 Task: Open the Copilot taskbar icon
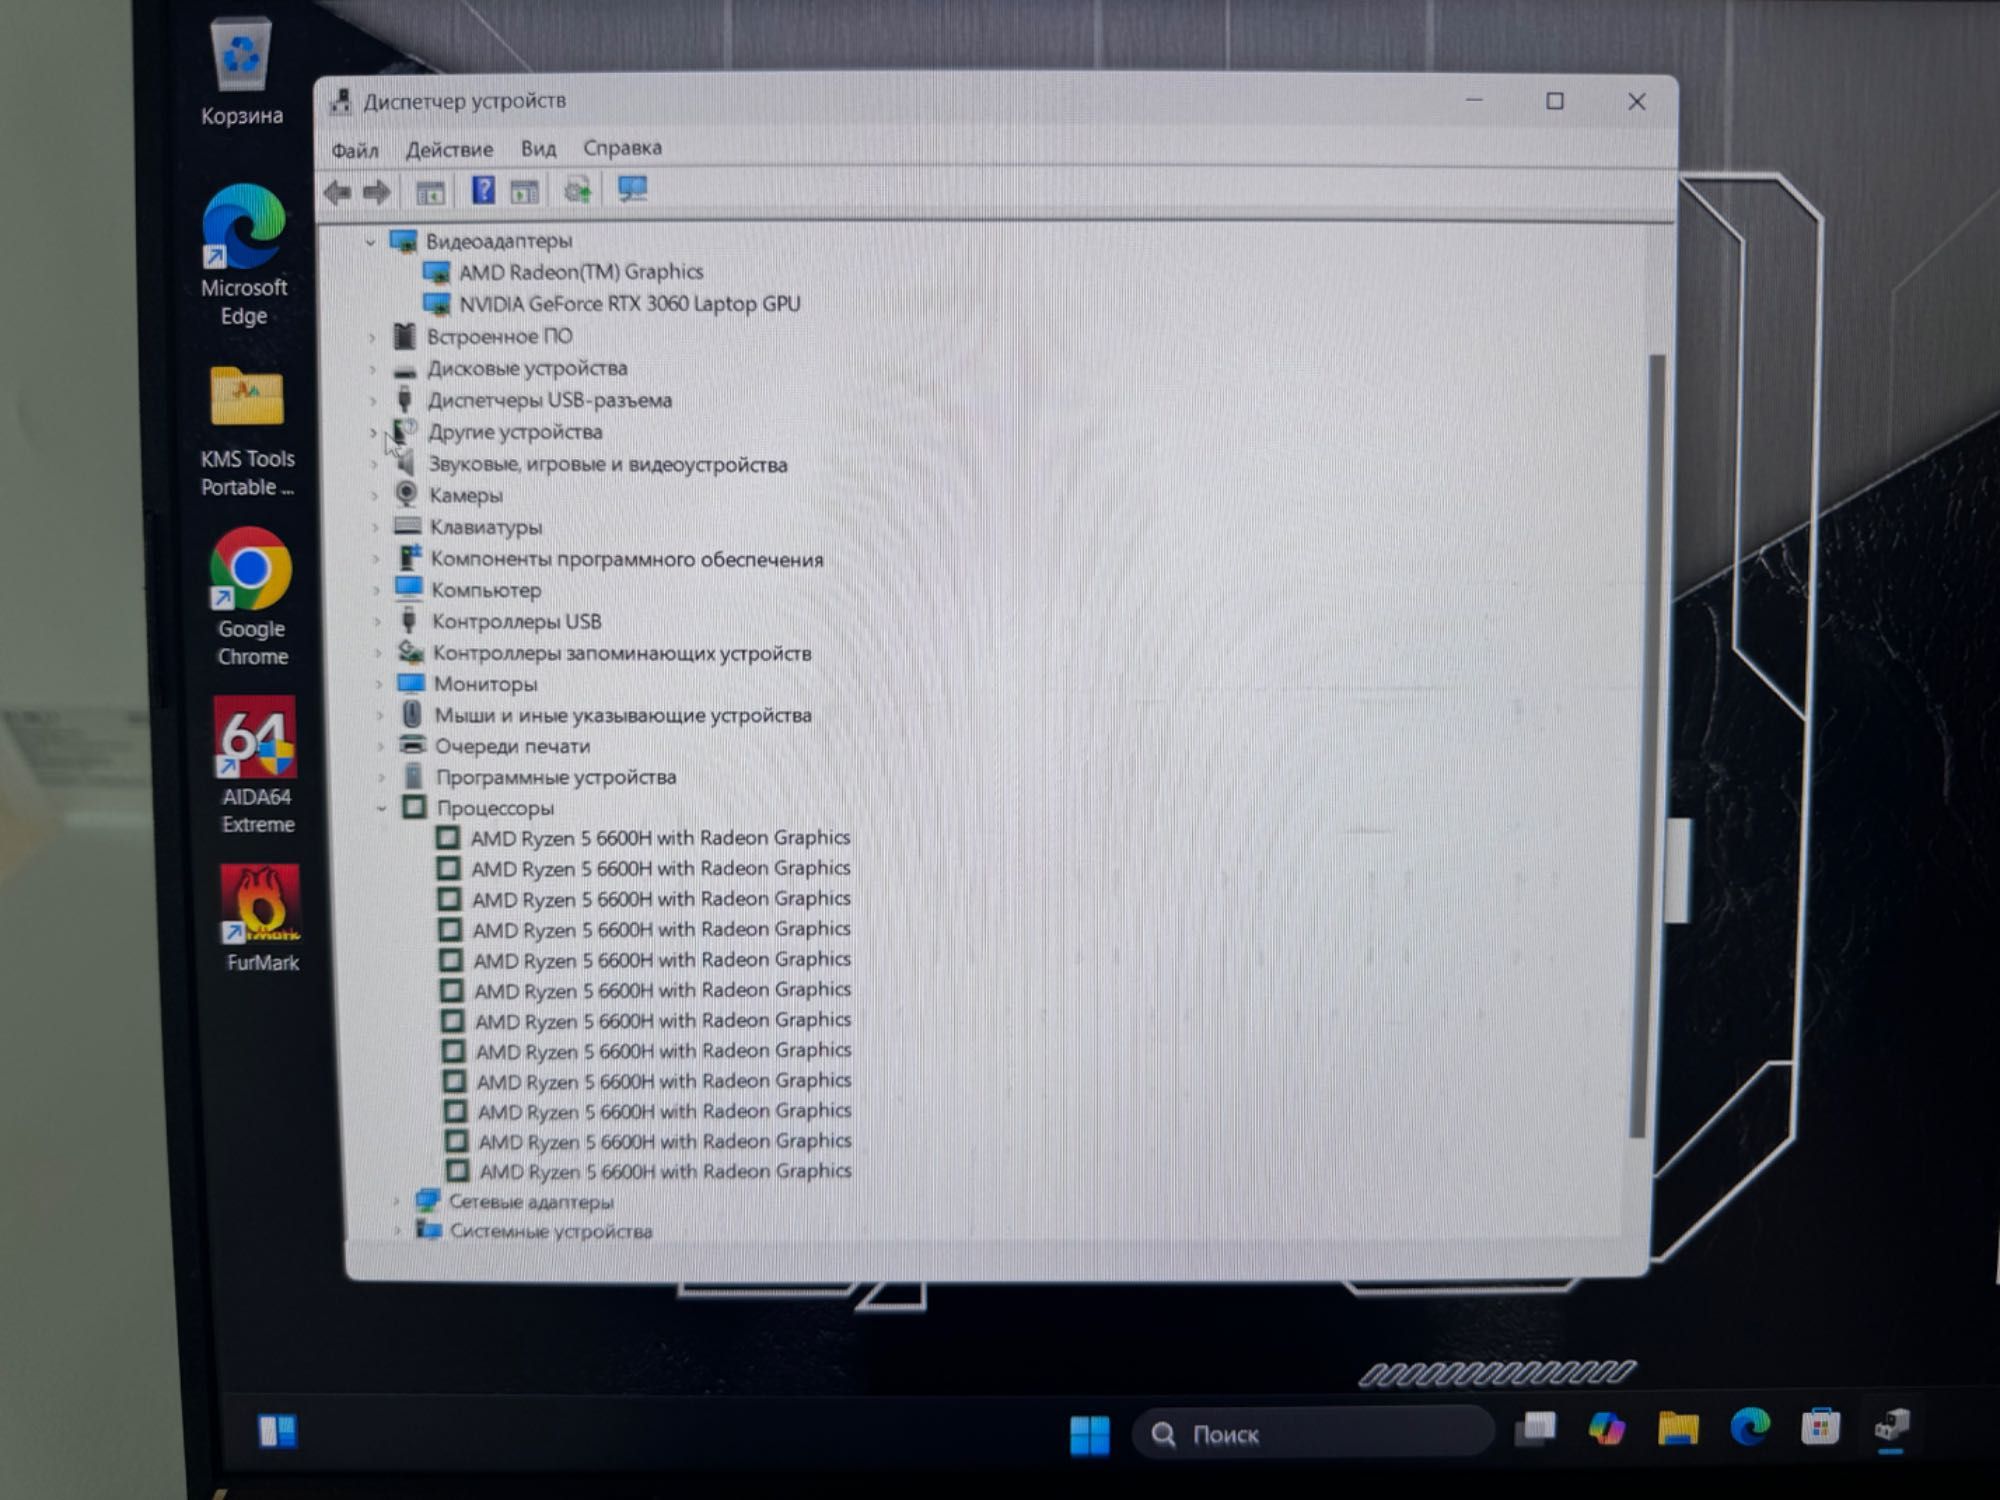(x=1606, y=1428)
